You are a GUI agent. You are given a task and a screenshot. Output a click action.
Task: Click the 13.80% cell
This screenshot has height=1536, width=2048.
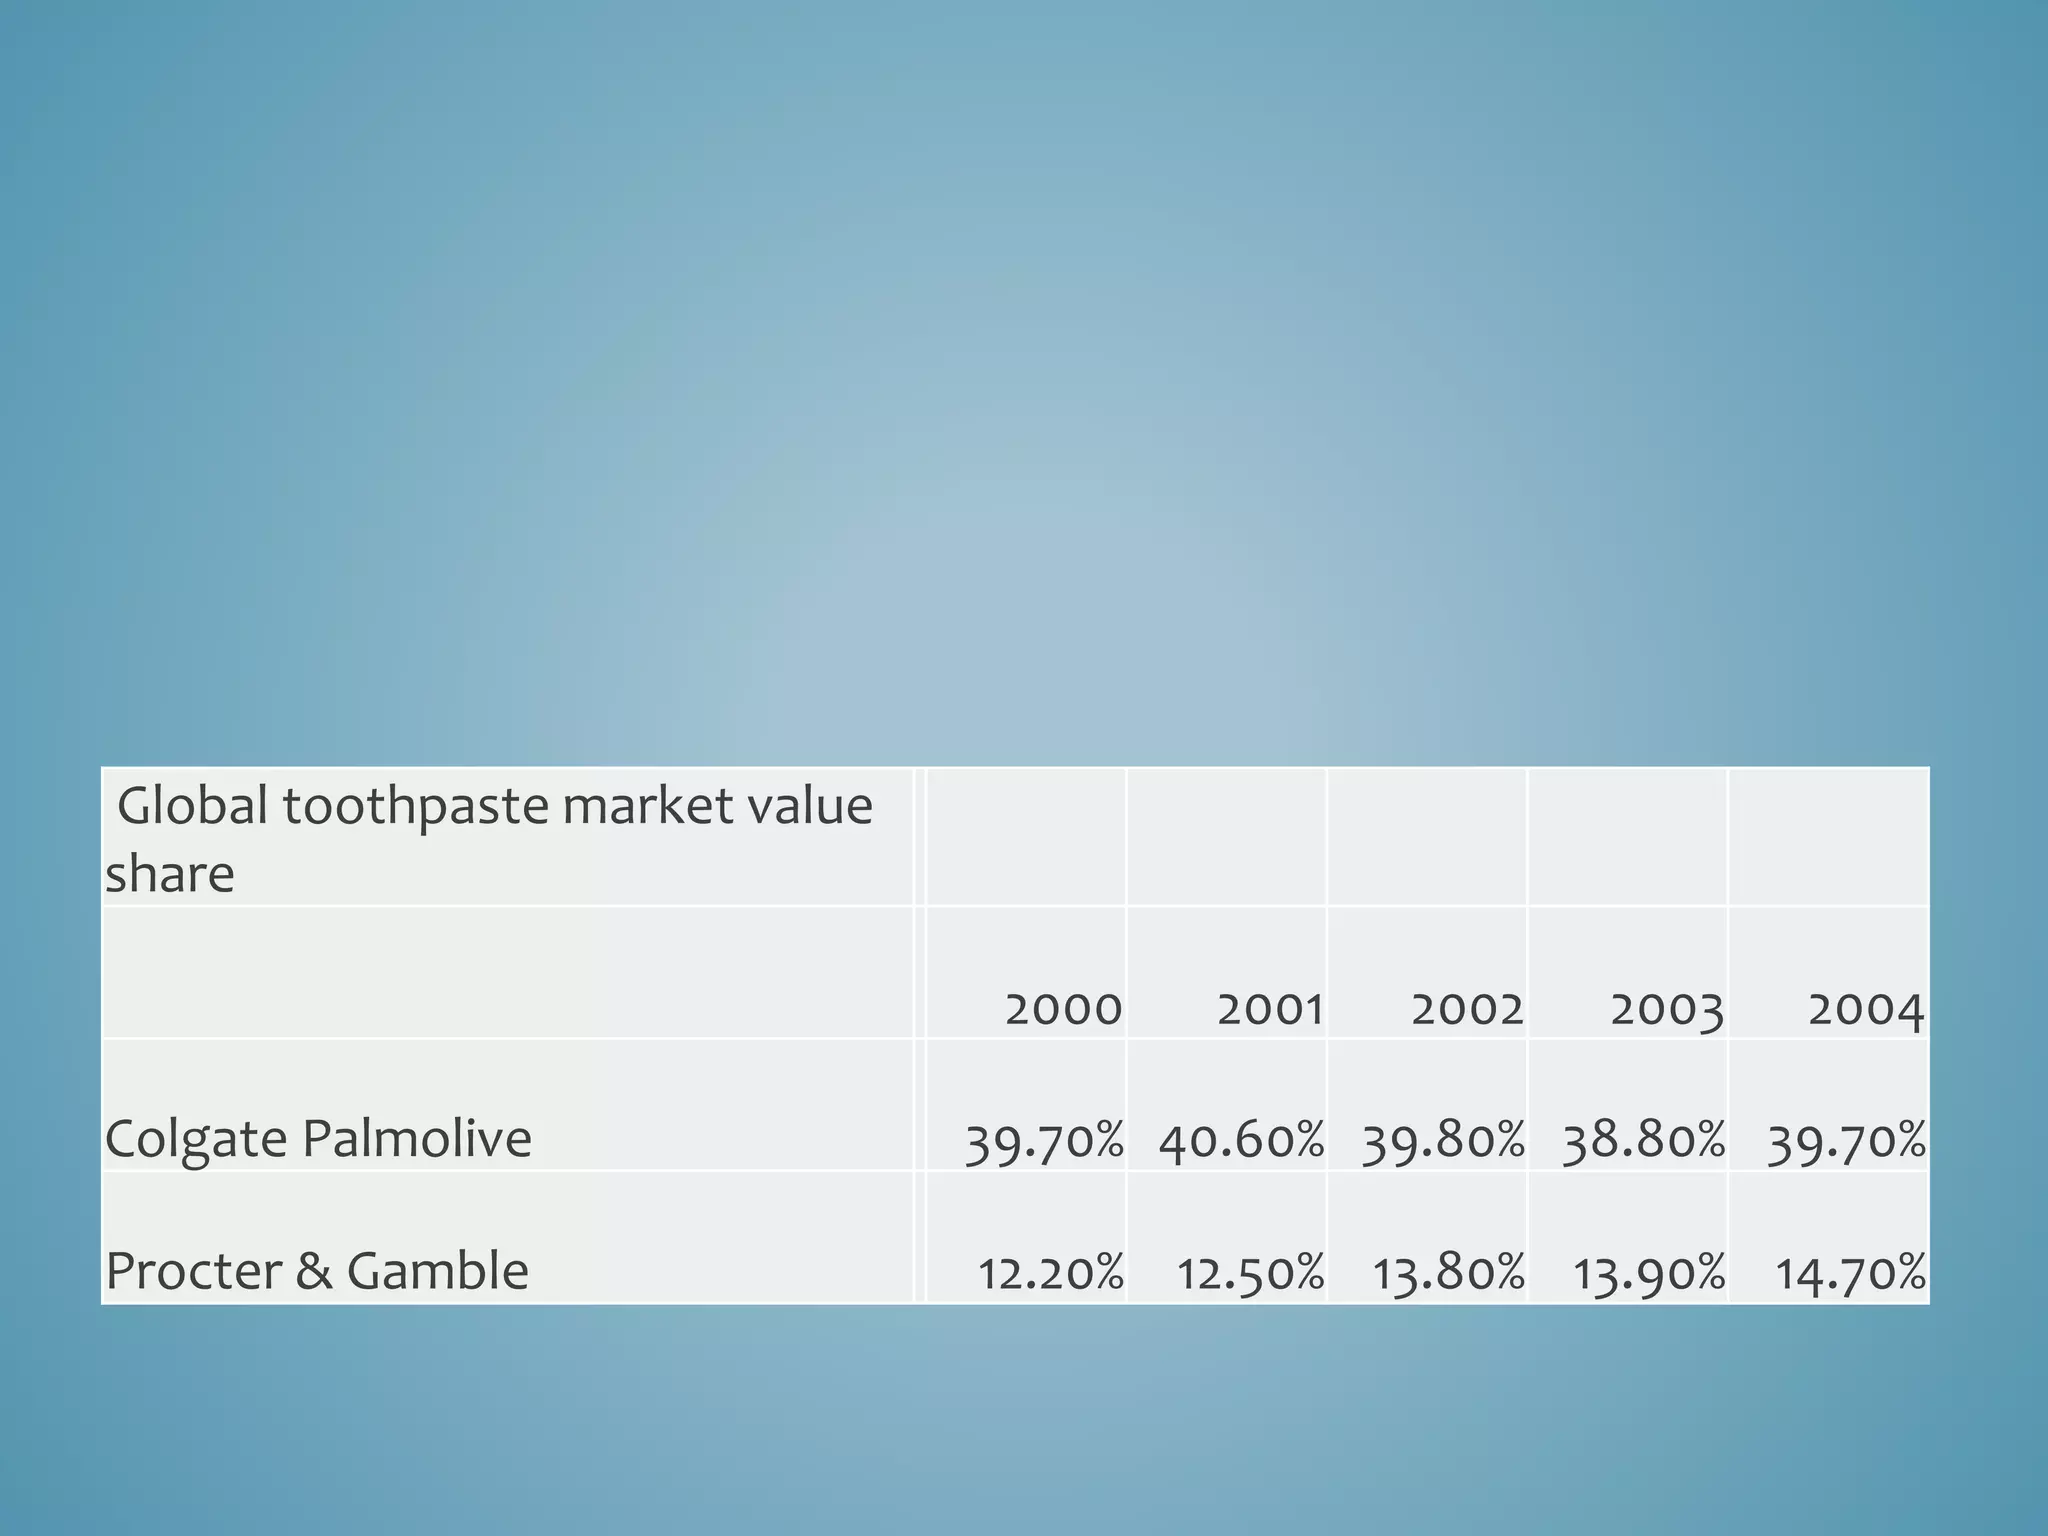point(1428,1238)
